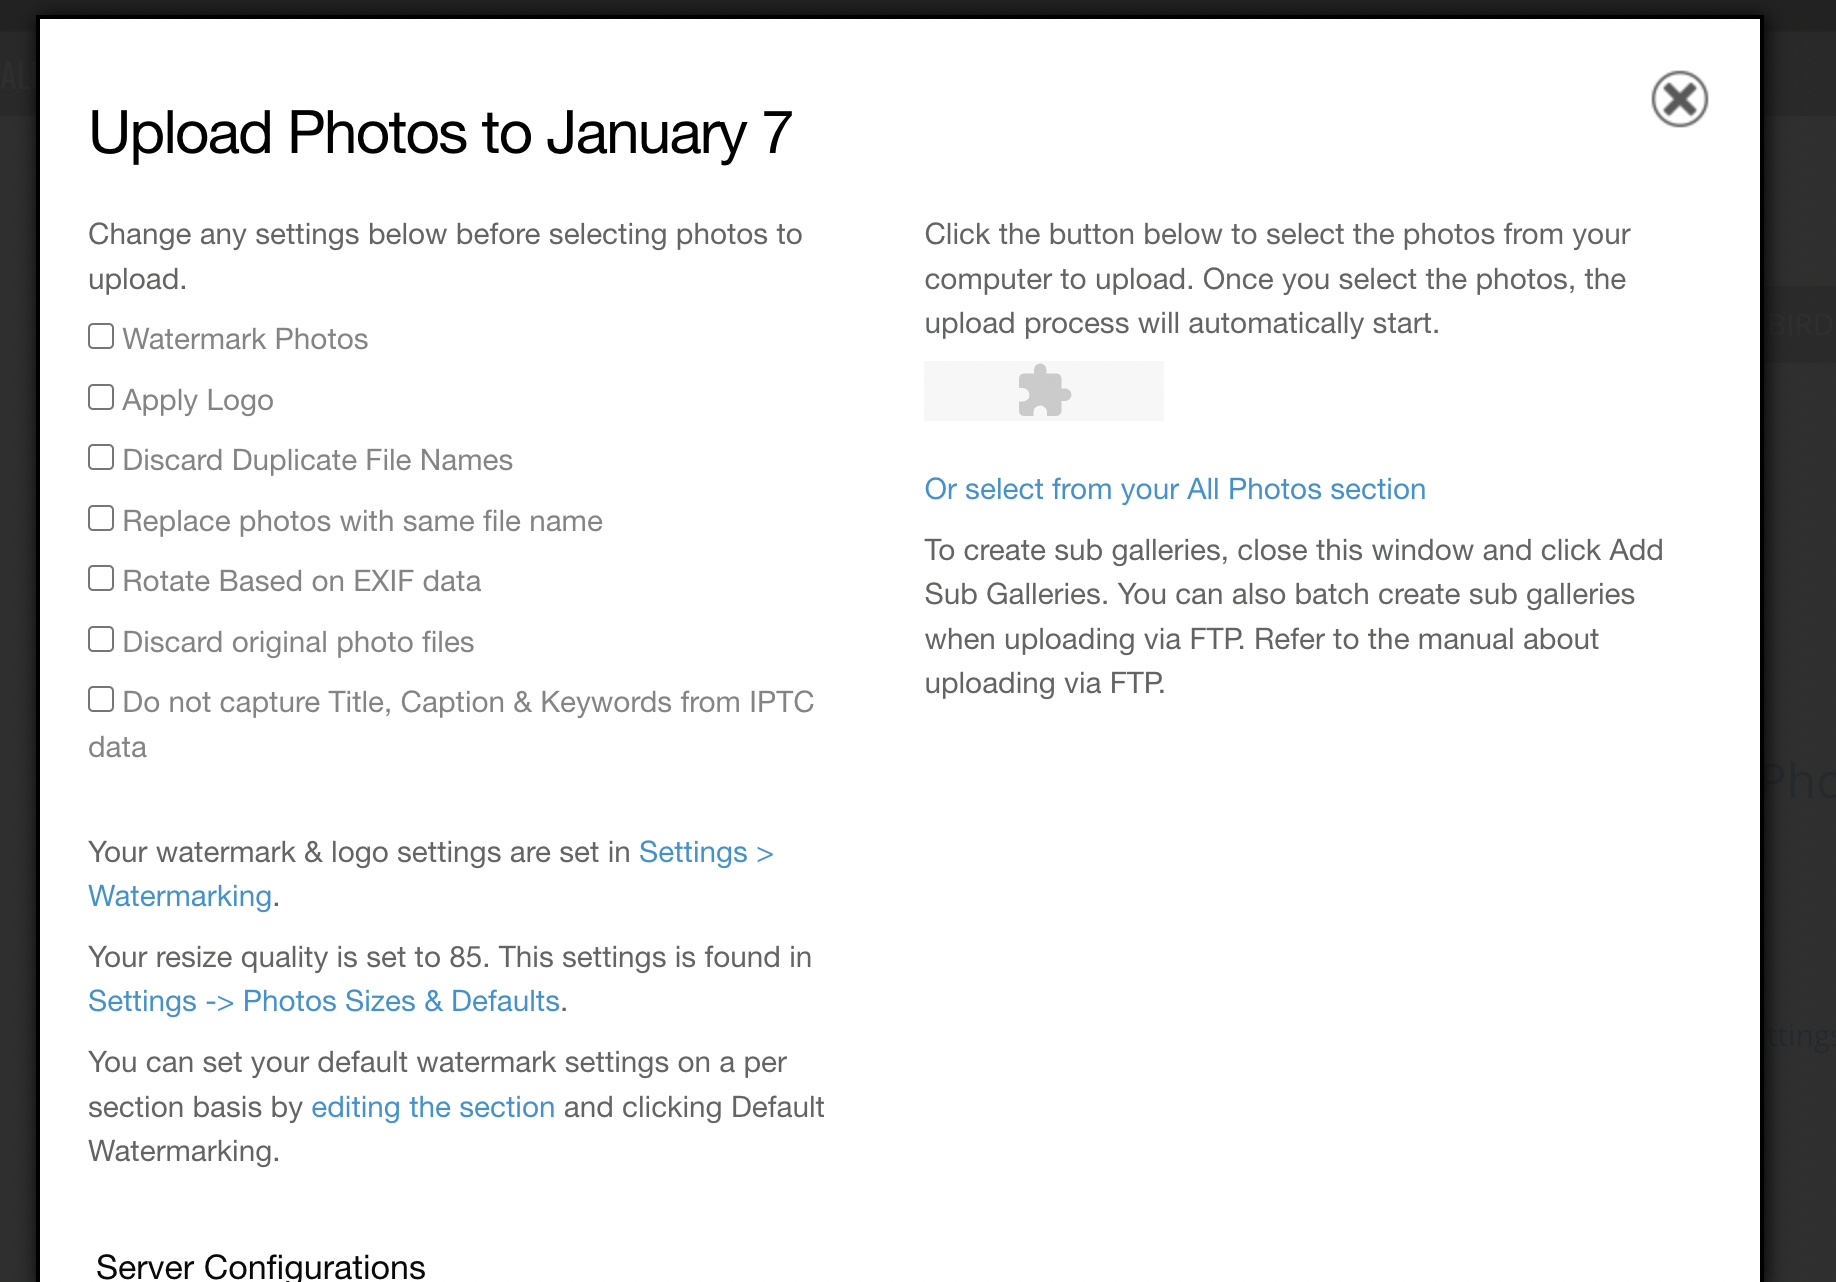Click the 'Change any settings below' intro text
This screenshot has width=1836, height=1282.
coord(445,256)
